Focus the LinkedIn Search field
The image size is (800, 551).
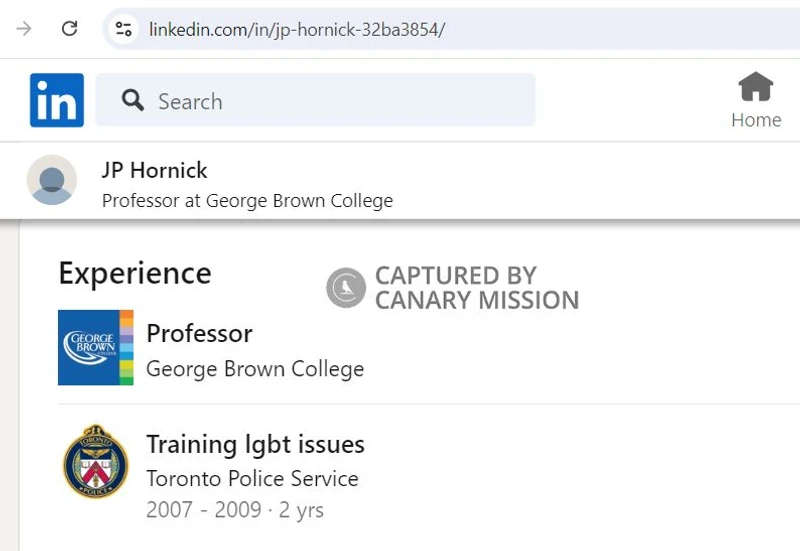[315, 99]
